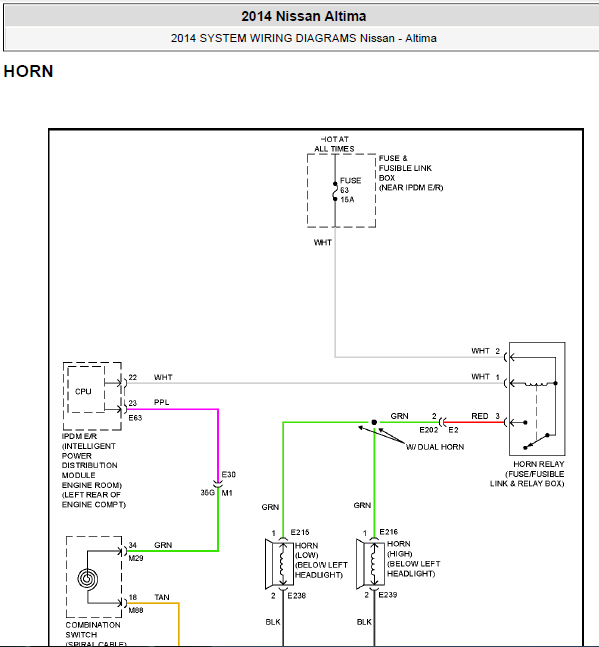Click the "E239" connector label

(x=388, y=595)
